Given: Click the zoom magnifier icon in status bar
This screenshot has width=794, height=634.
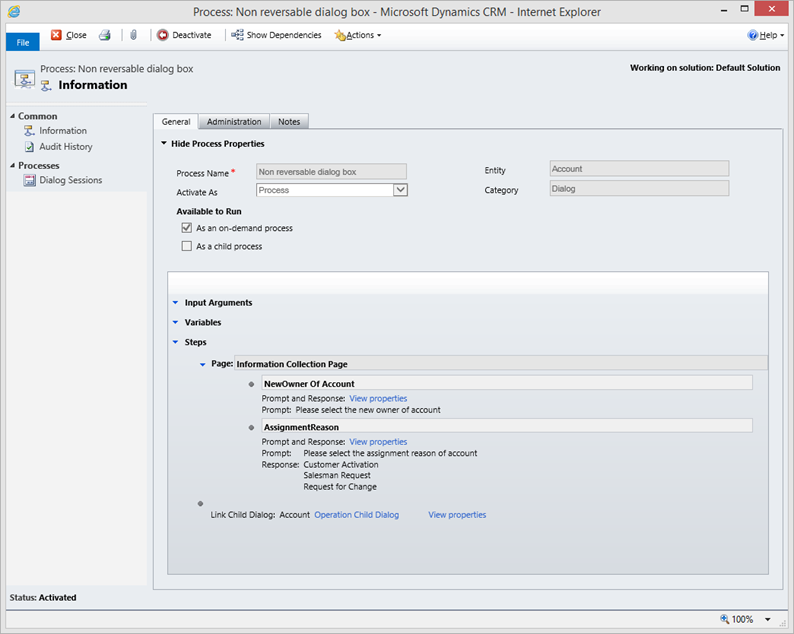Looking at the screenshot, I should (725, 619).
